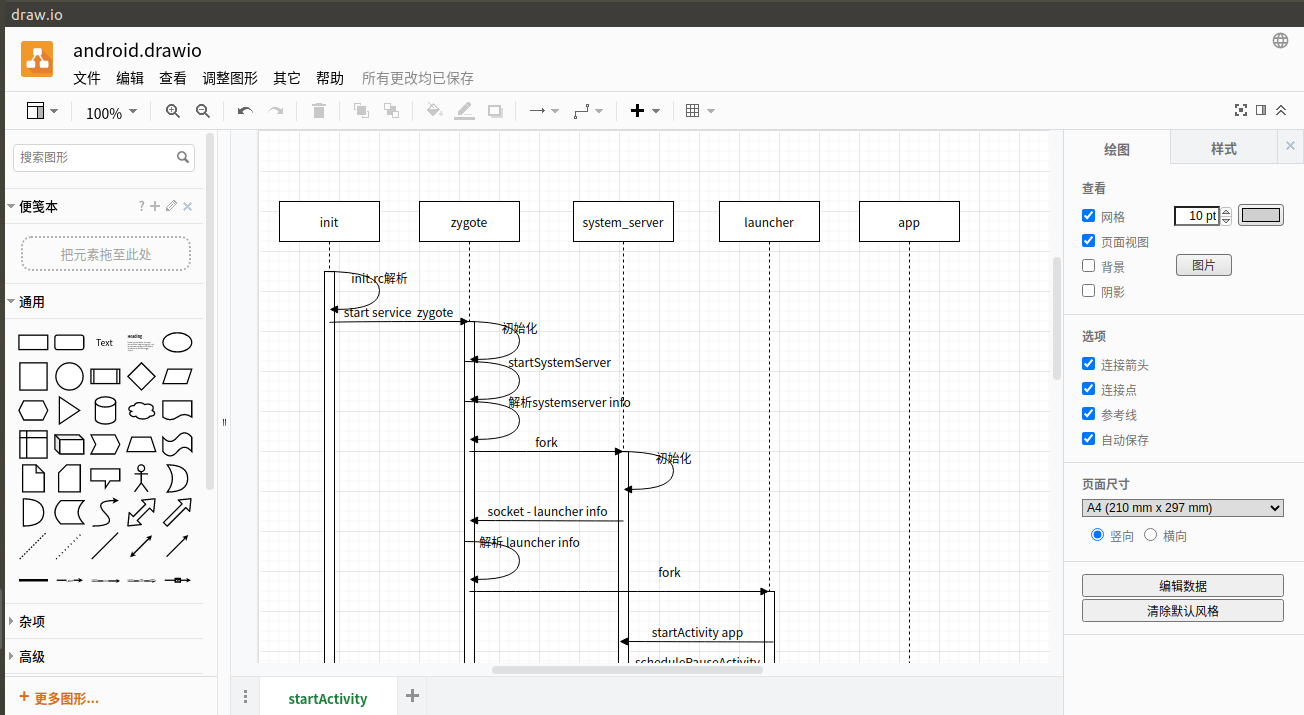Screen dimensions: 1304x715
Task: Click the line color pencil icon
Action: [x=464, y=111]
